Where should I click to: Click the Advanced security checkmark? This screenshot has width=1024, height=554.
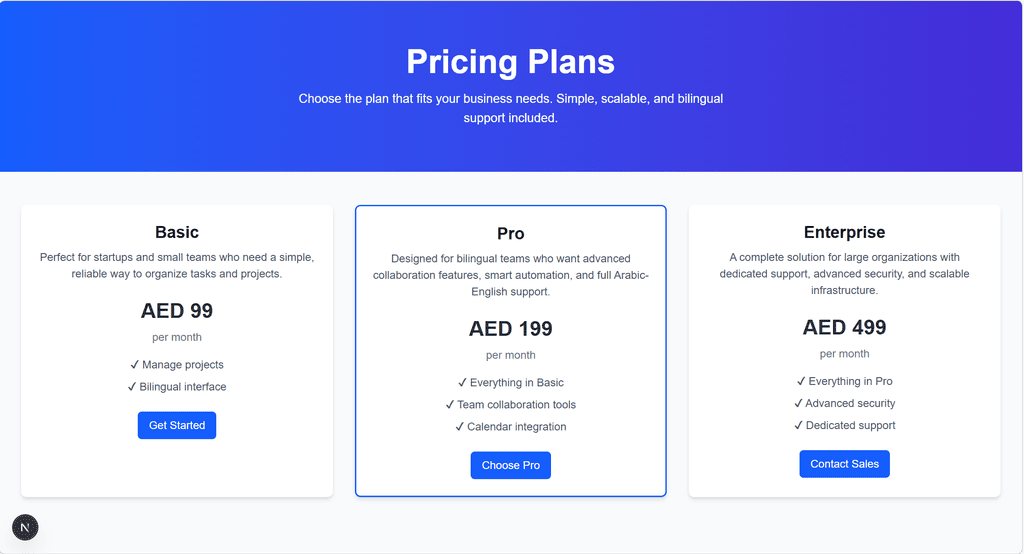click(798, 403)
